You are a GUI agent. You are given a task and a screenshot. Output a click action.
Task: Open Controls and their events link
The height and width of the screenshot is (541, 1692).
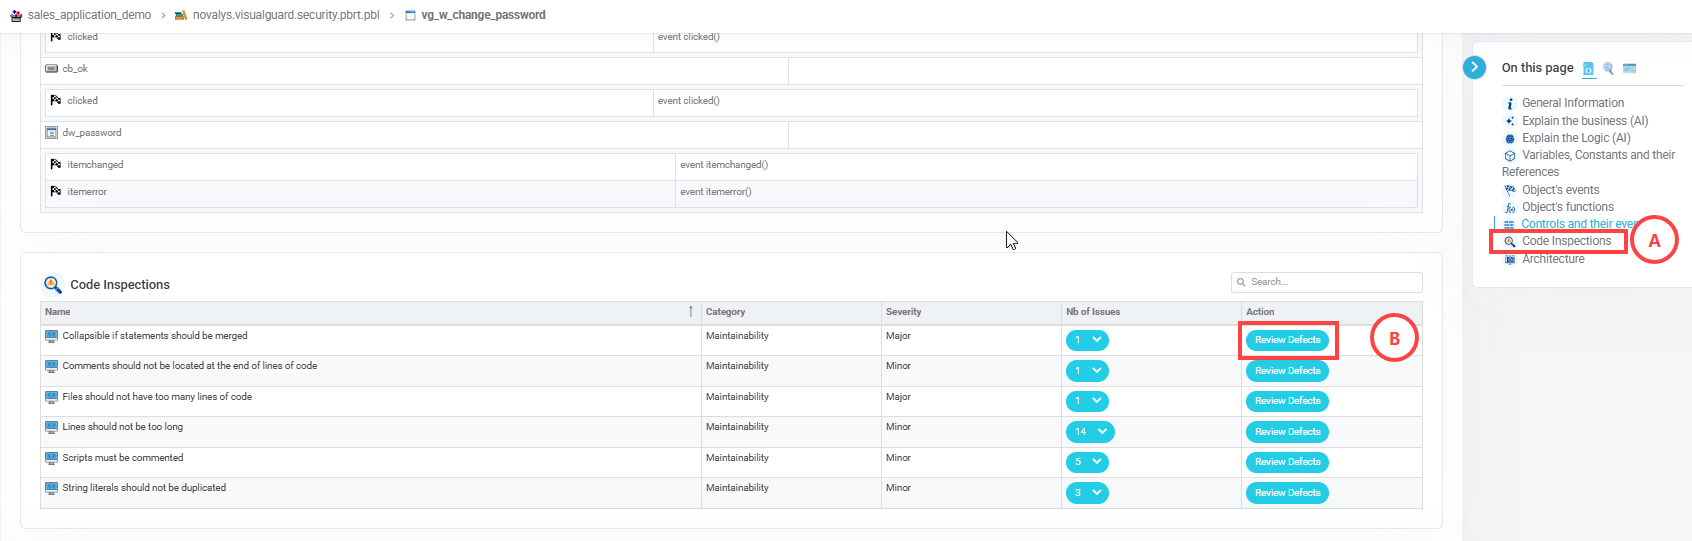1579,224
